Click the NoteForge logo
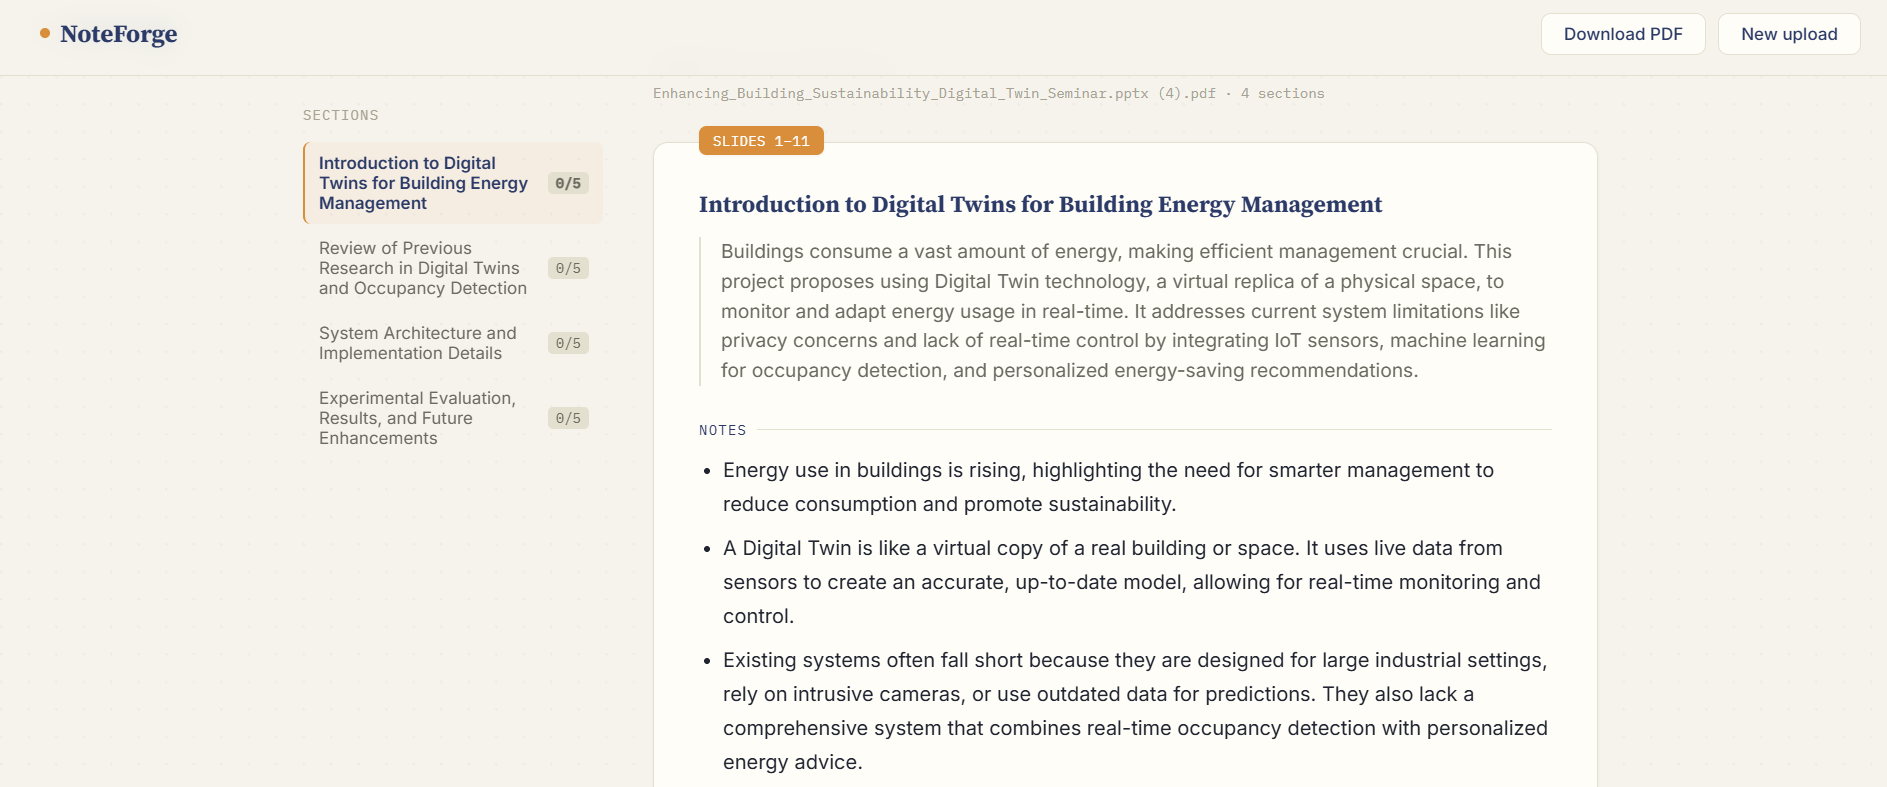This screenshot has width=1887, height=787. tap(109, 34)
